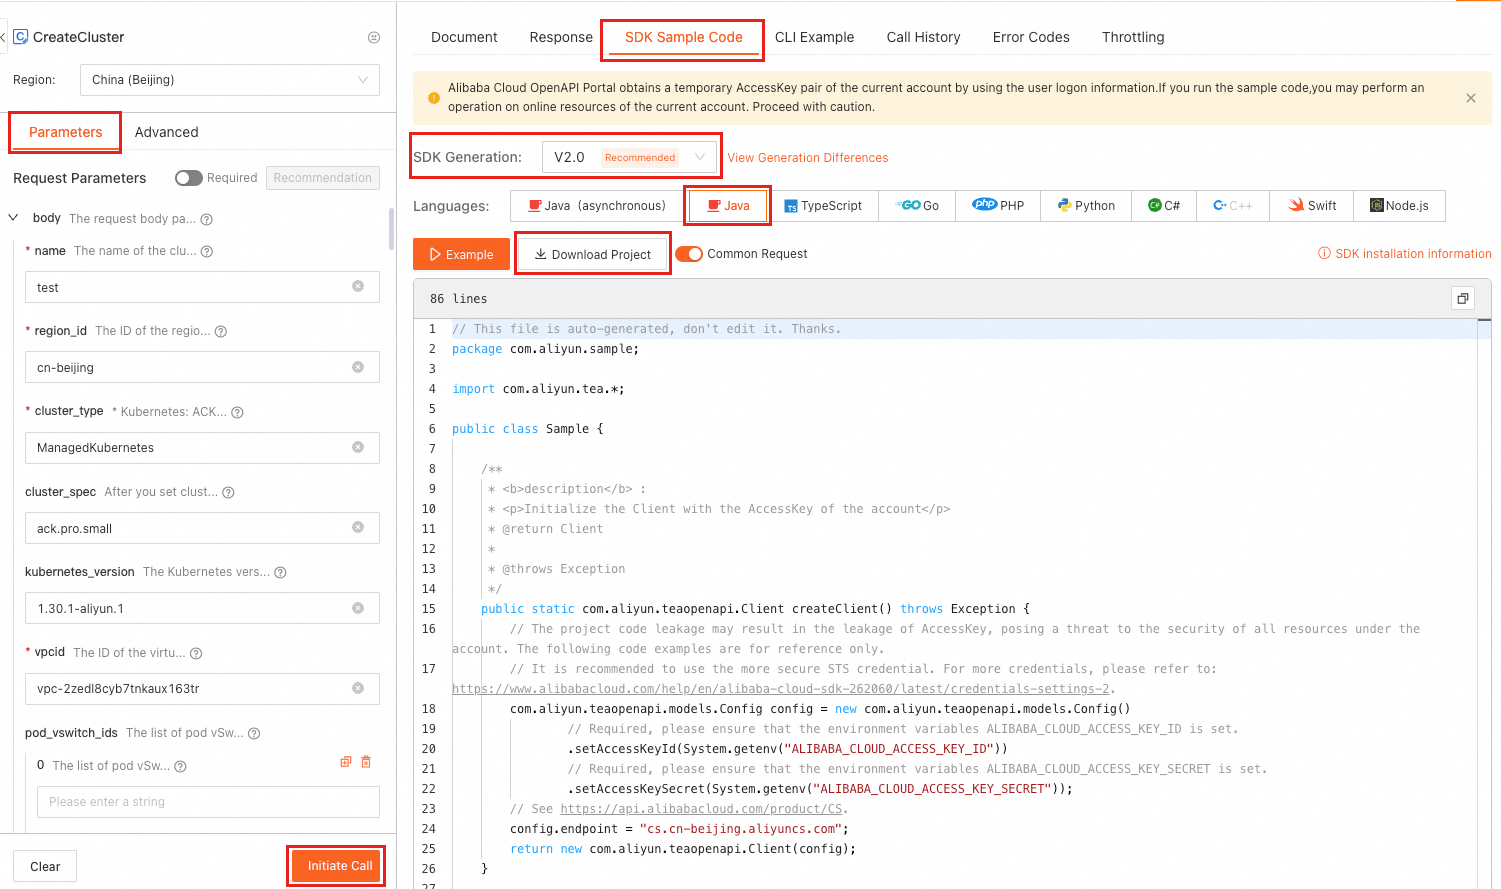Screen dimensions: 1501x889
Task: Clear the name field value 'test'
Action: (358, 287)
